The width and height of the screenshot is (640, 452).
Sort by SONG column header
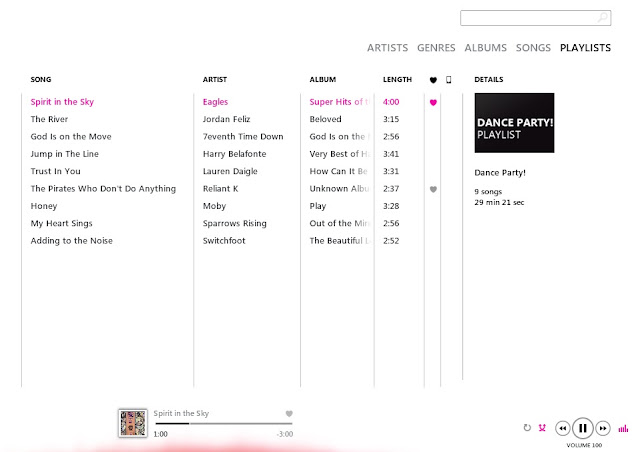pos(41,79)
